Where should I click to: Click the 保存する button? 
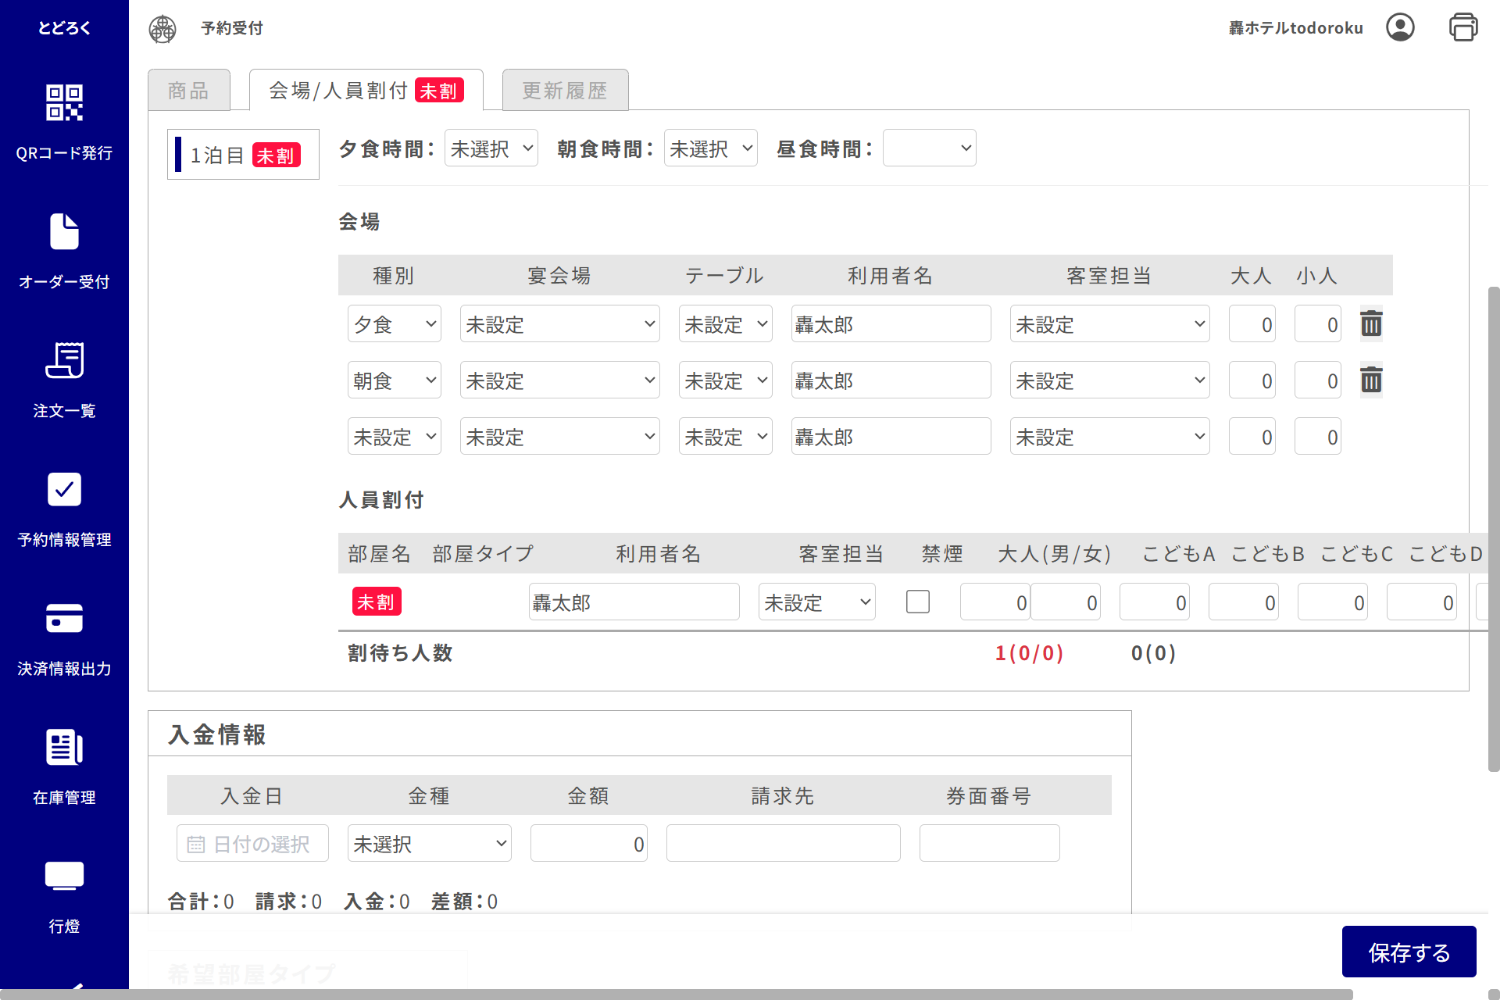(x=1408, y=951)
